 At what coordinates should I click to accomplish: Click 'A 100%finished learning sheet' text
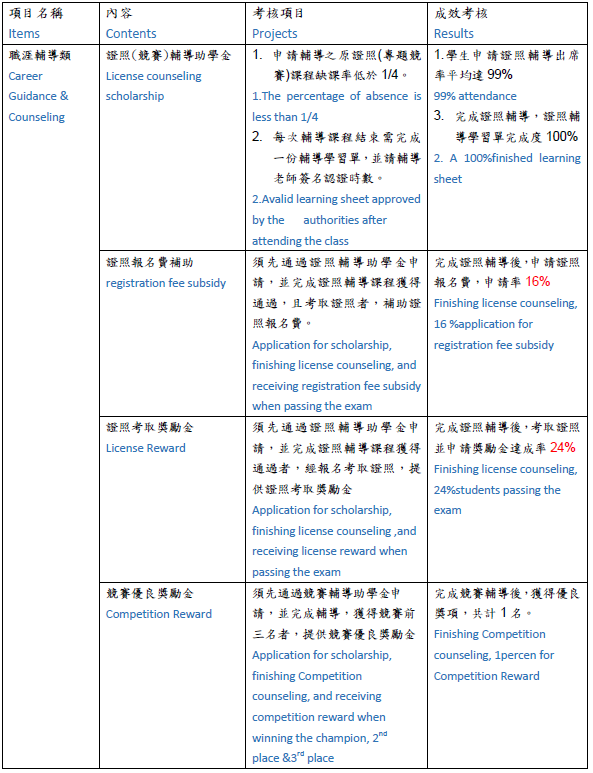point(507,169)
